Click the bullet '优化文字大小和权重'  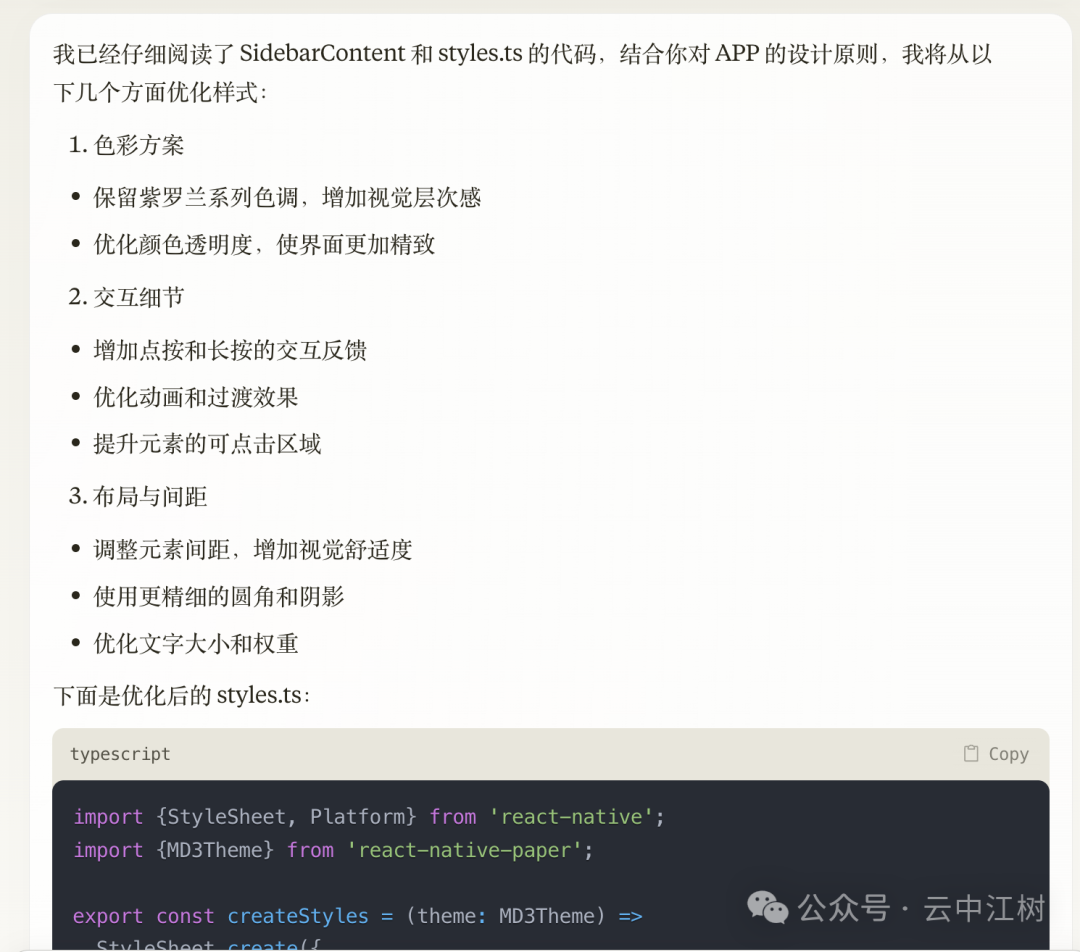196,644
